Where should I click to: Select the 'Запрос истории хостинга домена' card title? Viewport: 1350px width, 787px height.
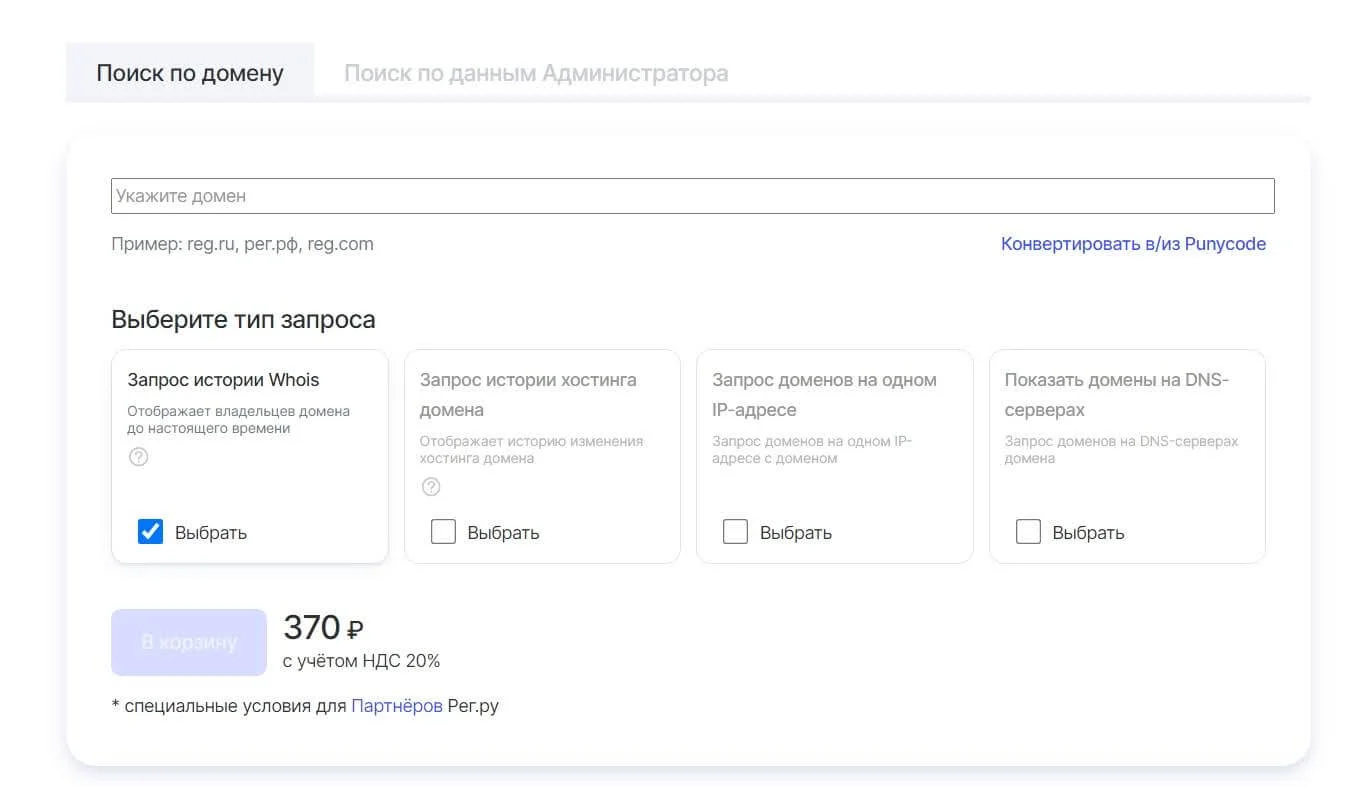(x=528, y=394)
